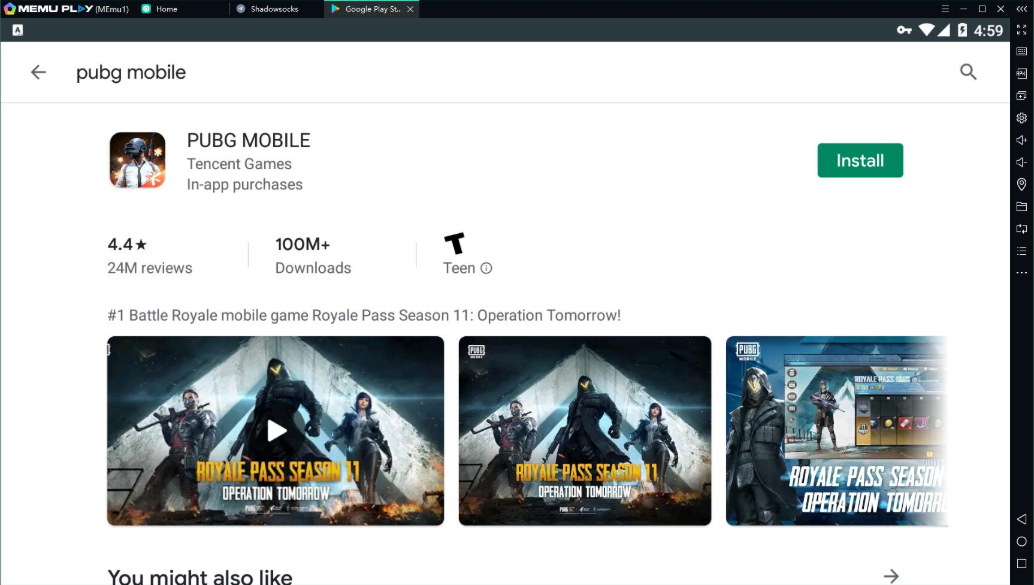The width and height of the screenshot is (1034, 585).
Task: Open the keyboard mapping tool
Action: 1021,52
